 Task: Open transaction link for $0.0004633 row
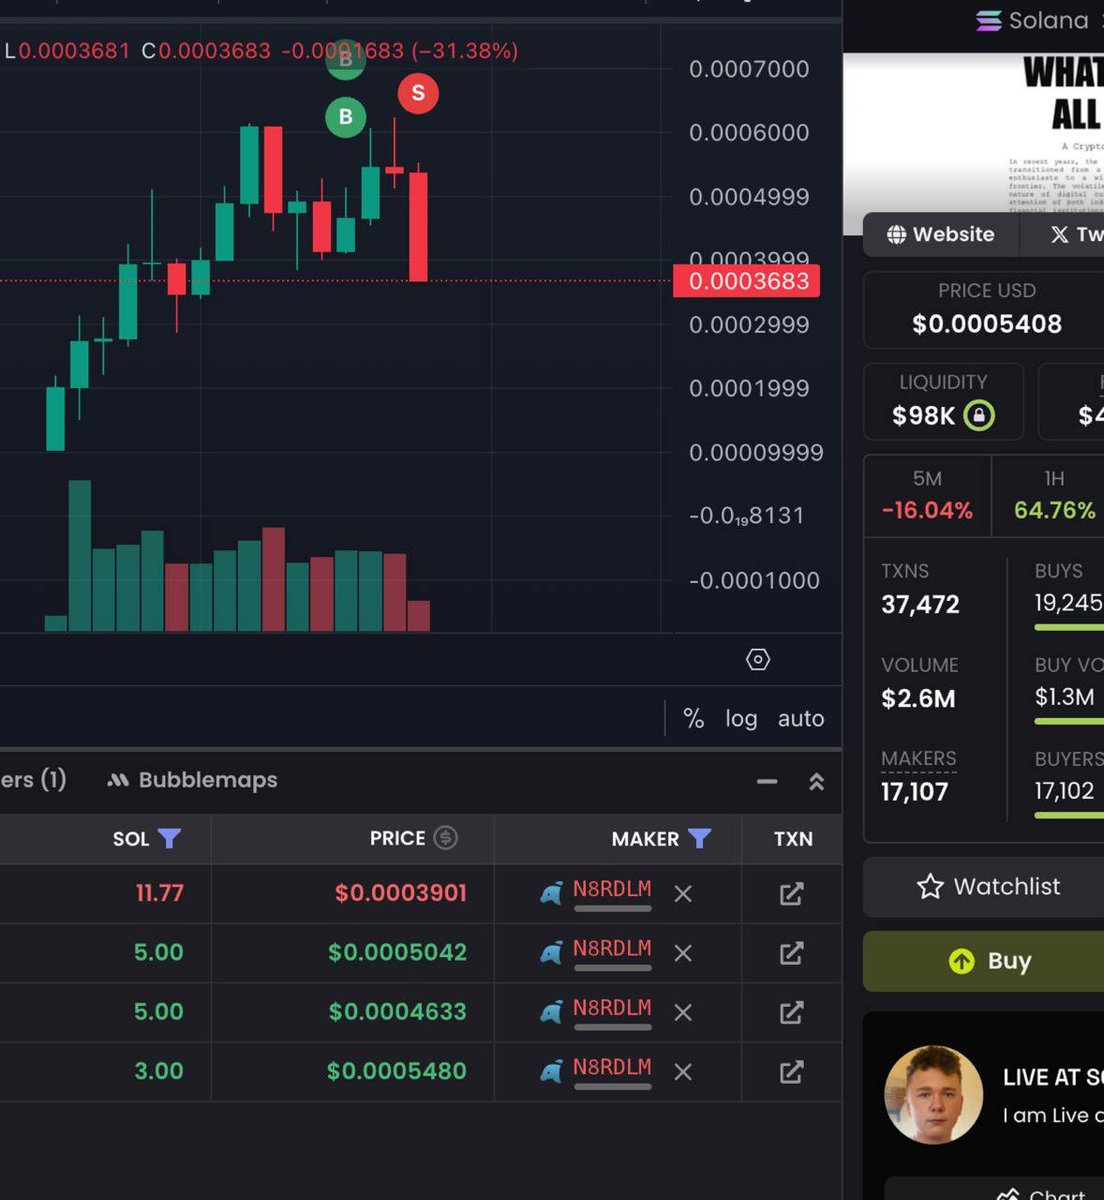pyautogui.click(x=791, y=1013)
